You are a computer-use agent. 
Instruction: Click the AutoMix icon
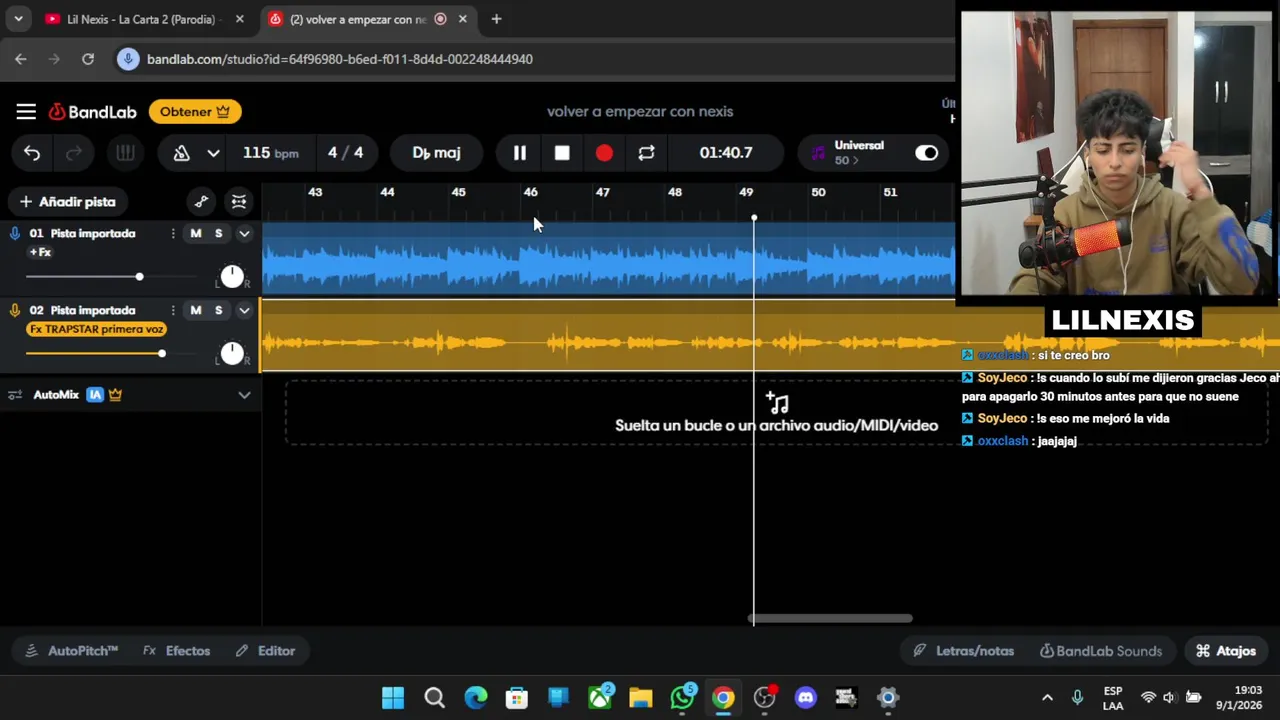point(15,395)
